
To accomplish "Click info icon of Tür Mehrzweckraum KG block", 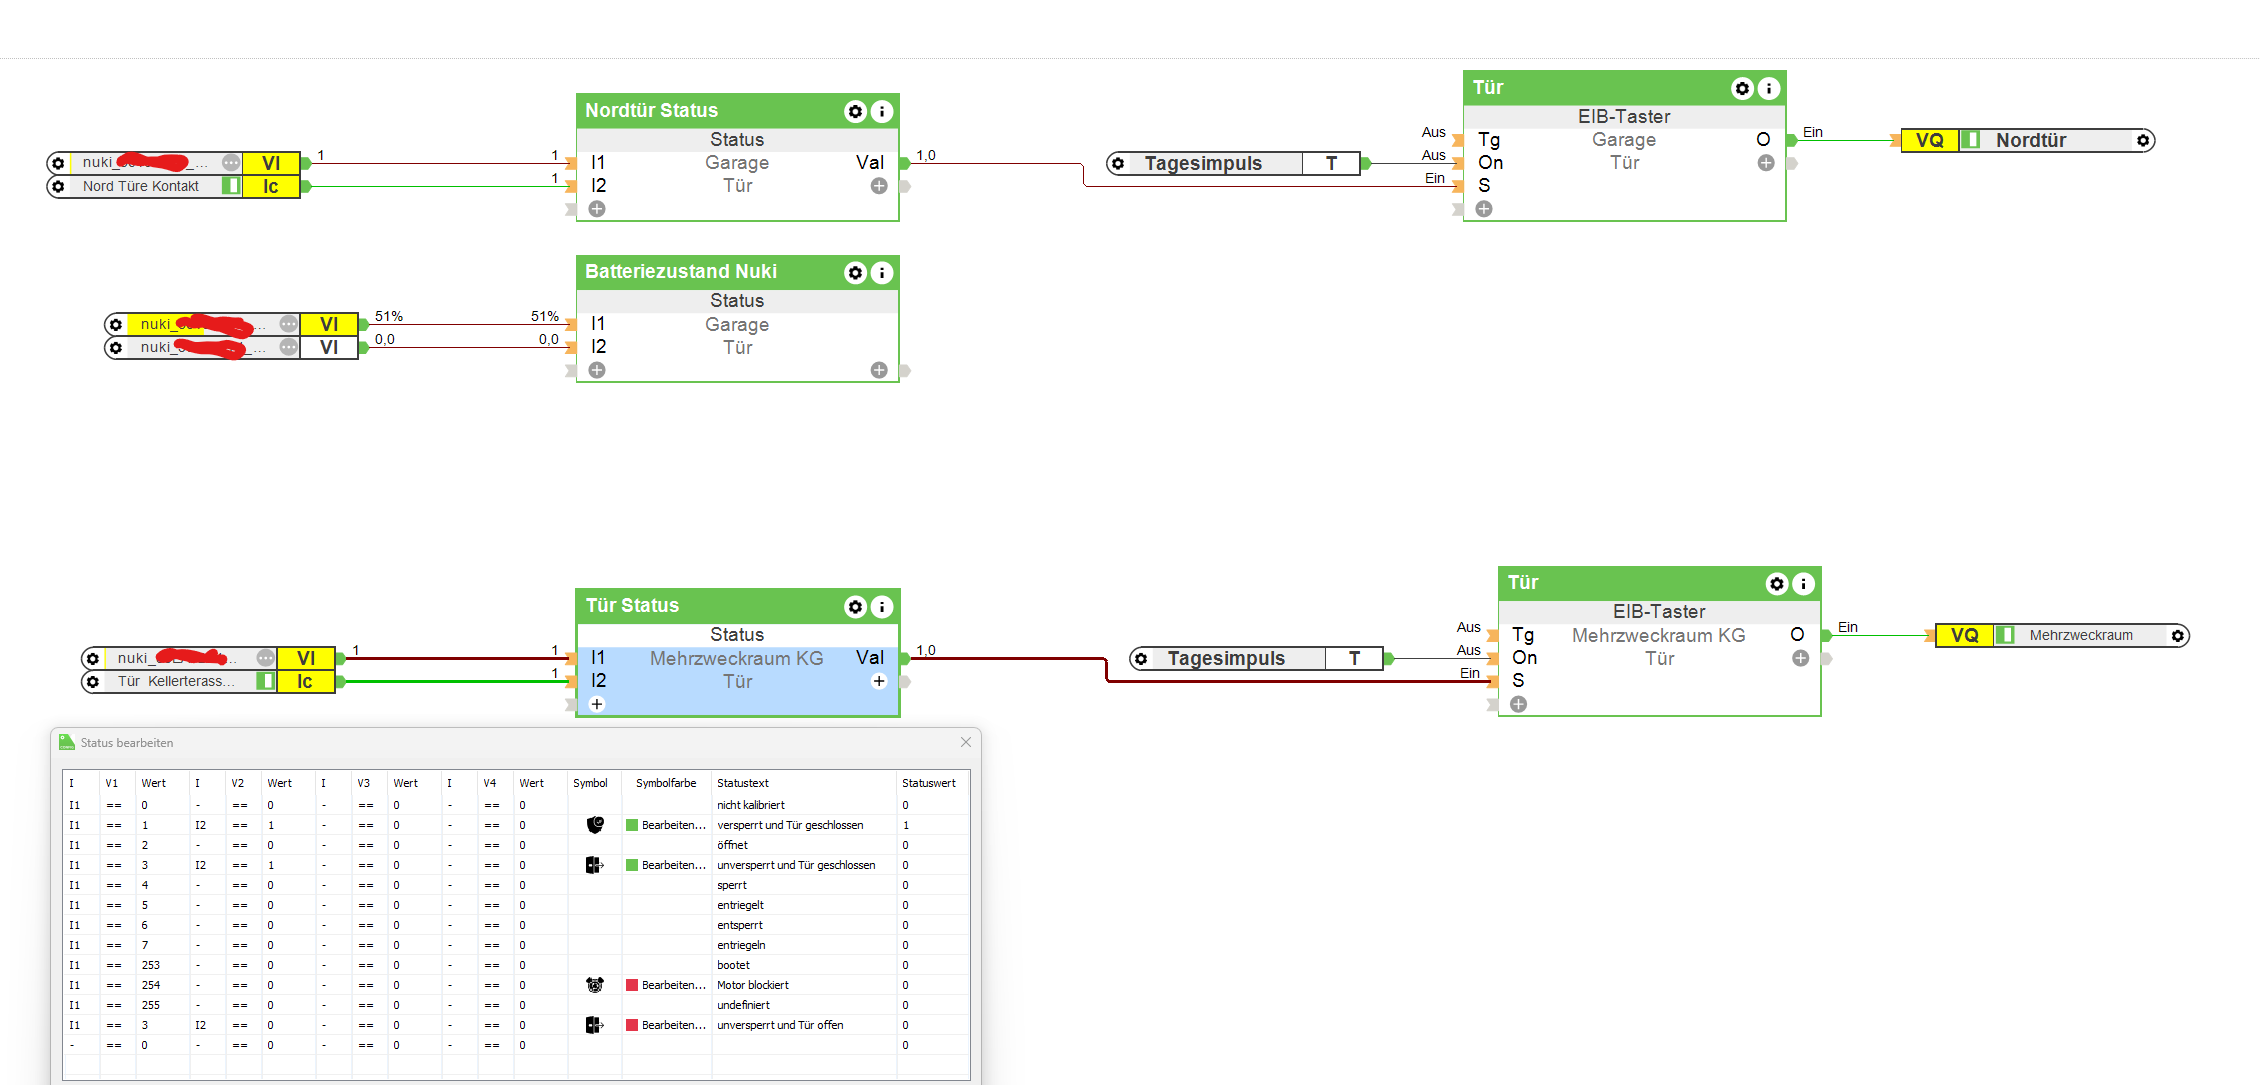I will point(1803,584).
